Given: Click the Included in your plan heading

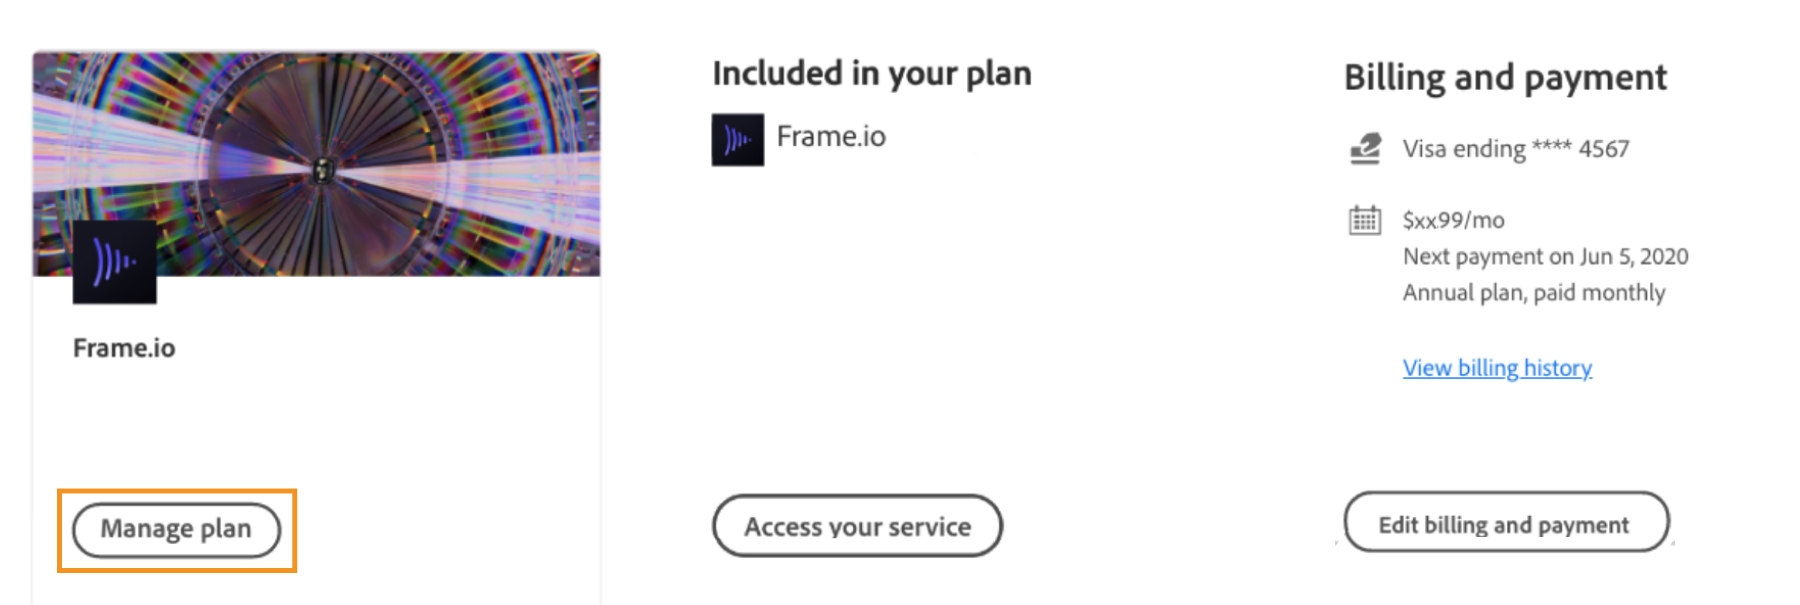Looking at the screenshot, I should (871, 74).
